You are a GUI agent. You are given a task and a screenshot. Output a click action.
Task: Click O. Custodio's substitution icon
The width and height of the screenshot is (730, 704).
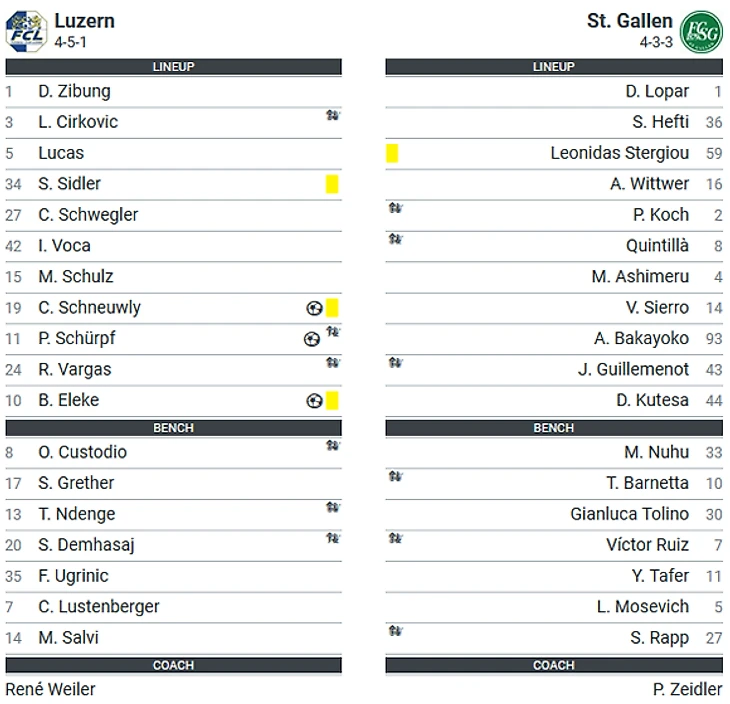click(x=332, y=446)
